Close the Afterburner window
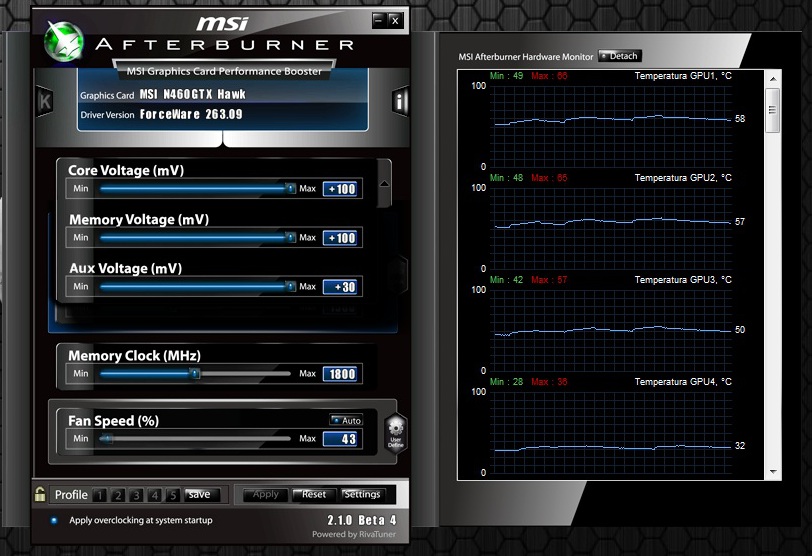The width and height of the screenshot is (812, 556). coord(395,21)
